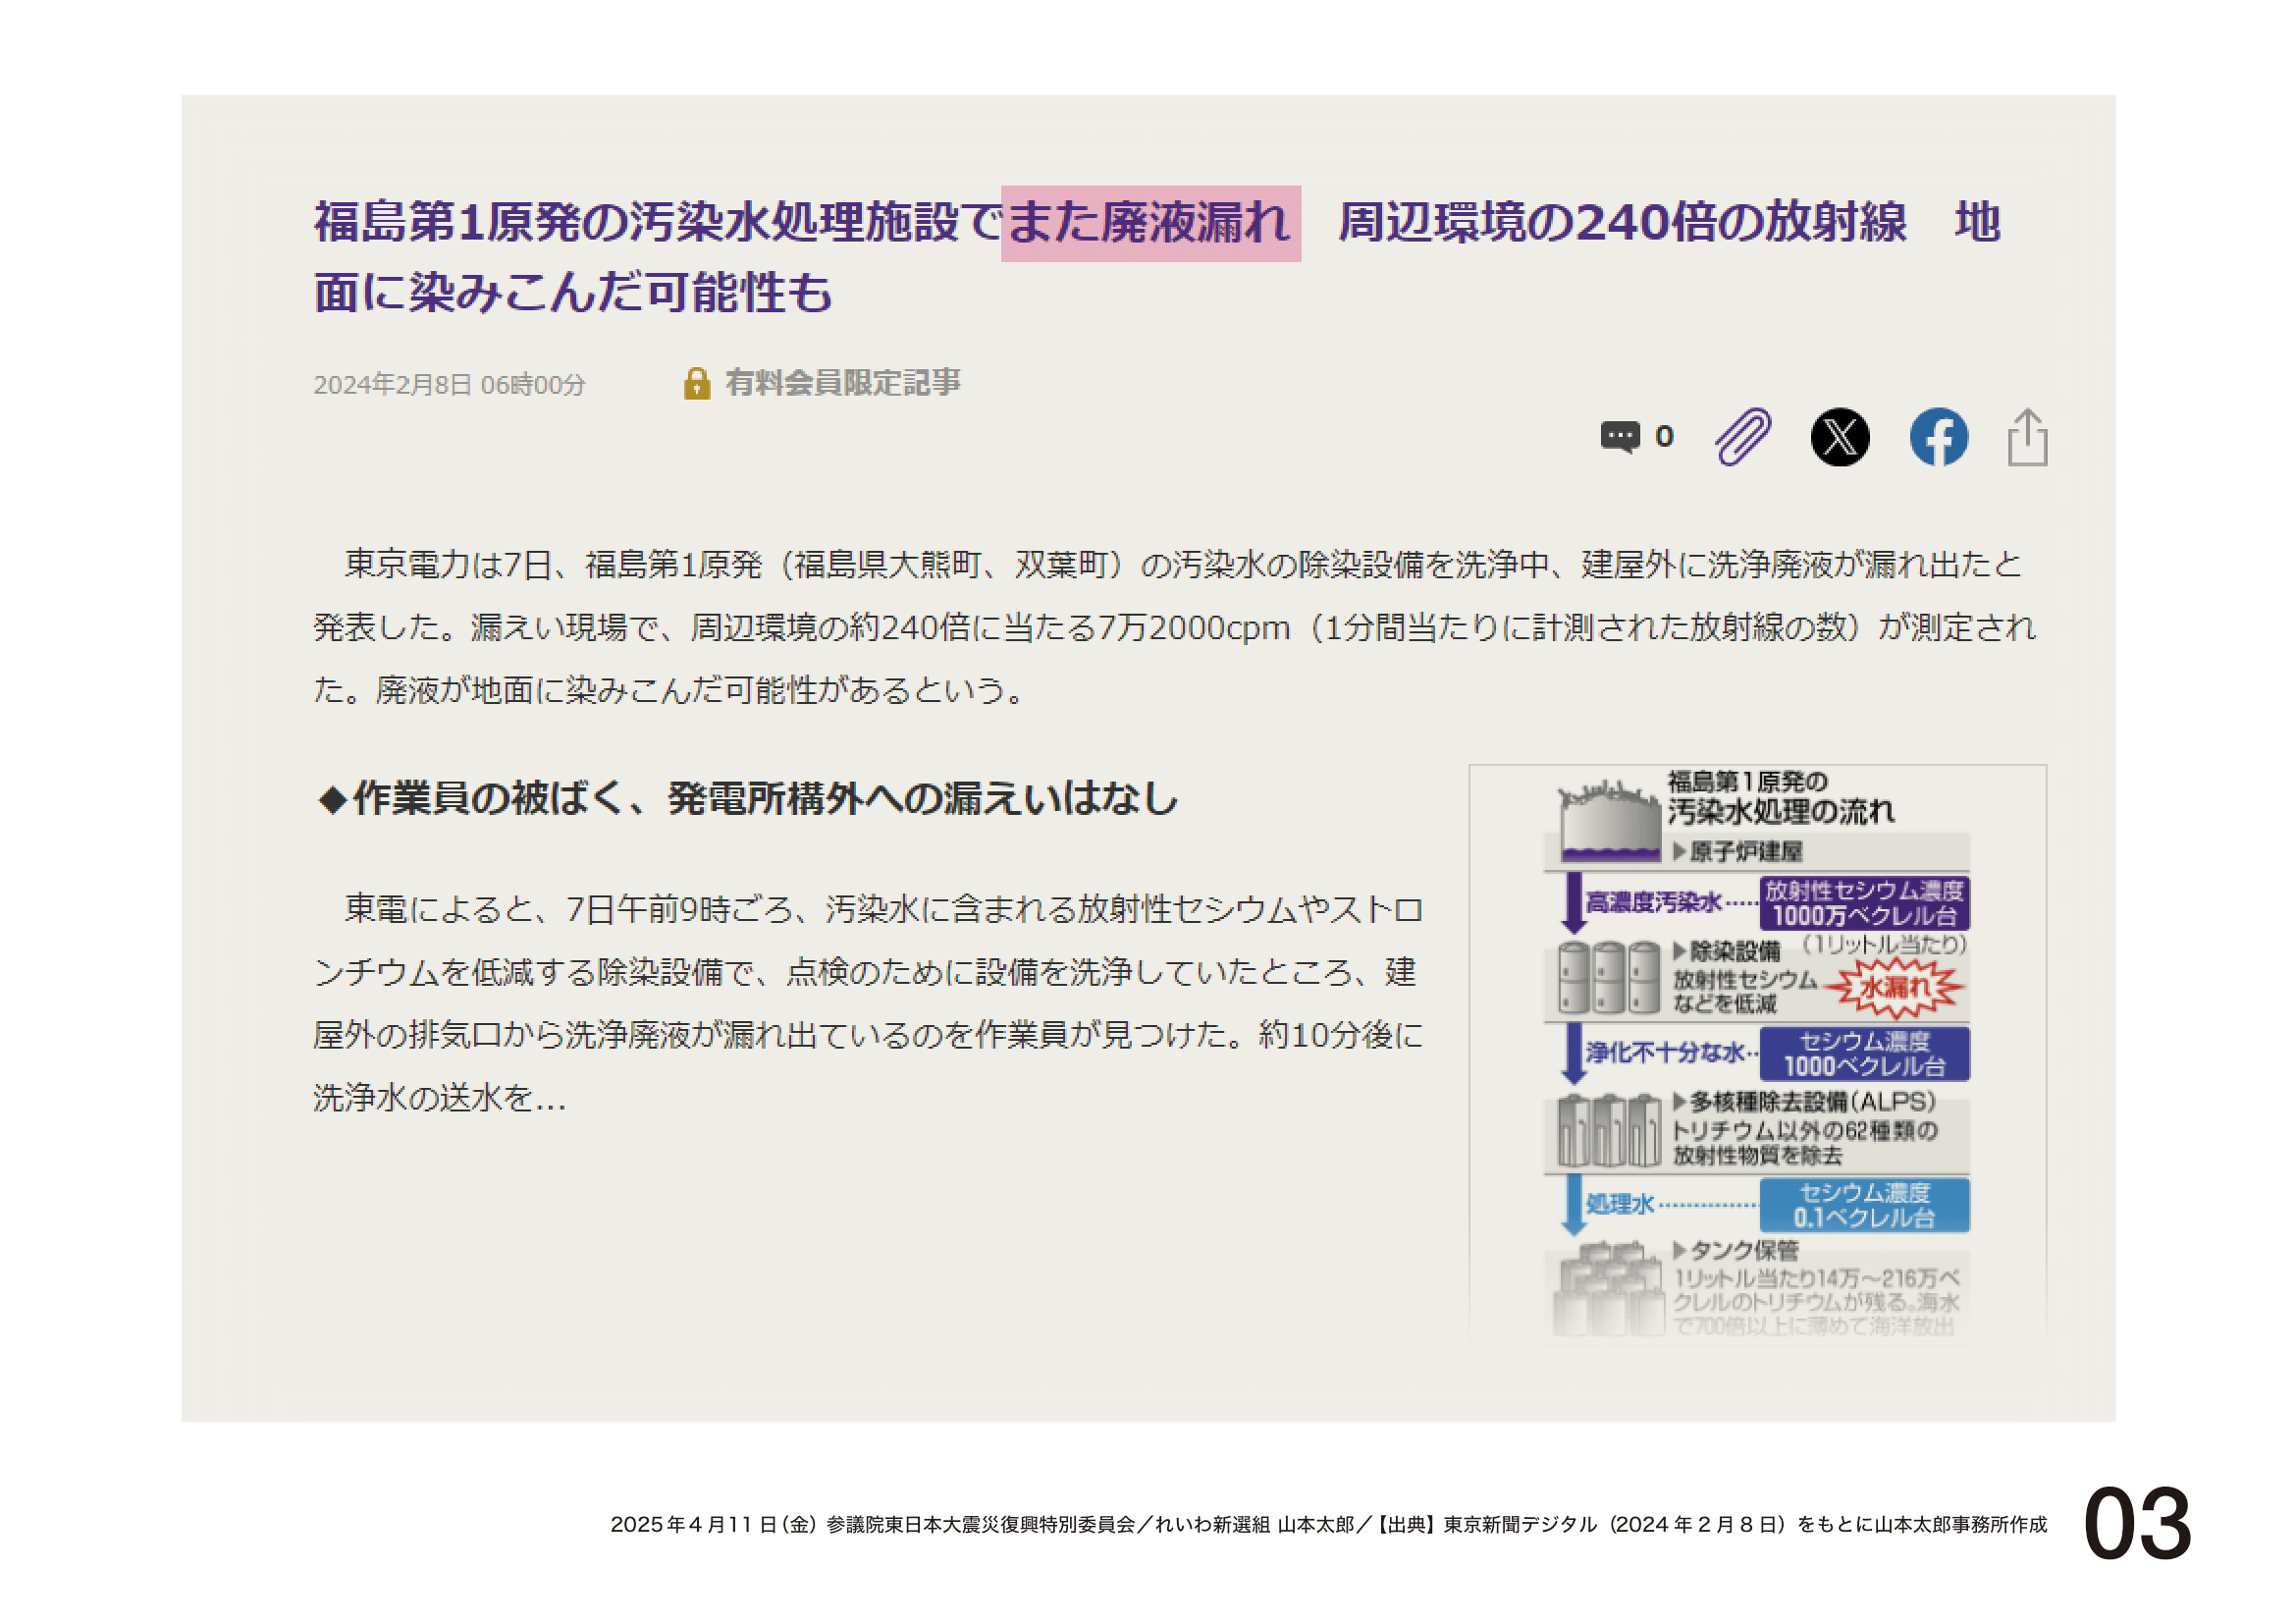Click the storage tanks illustration in diagram

tap(1608, 1288)
